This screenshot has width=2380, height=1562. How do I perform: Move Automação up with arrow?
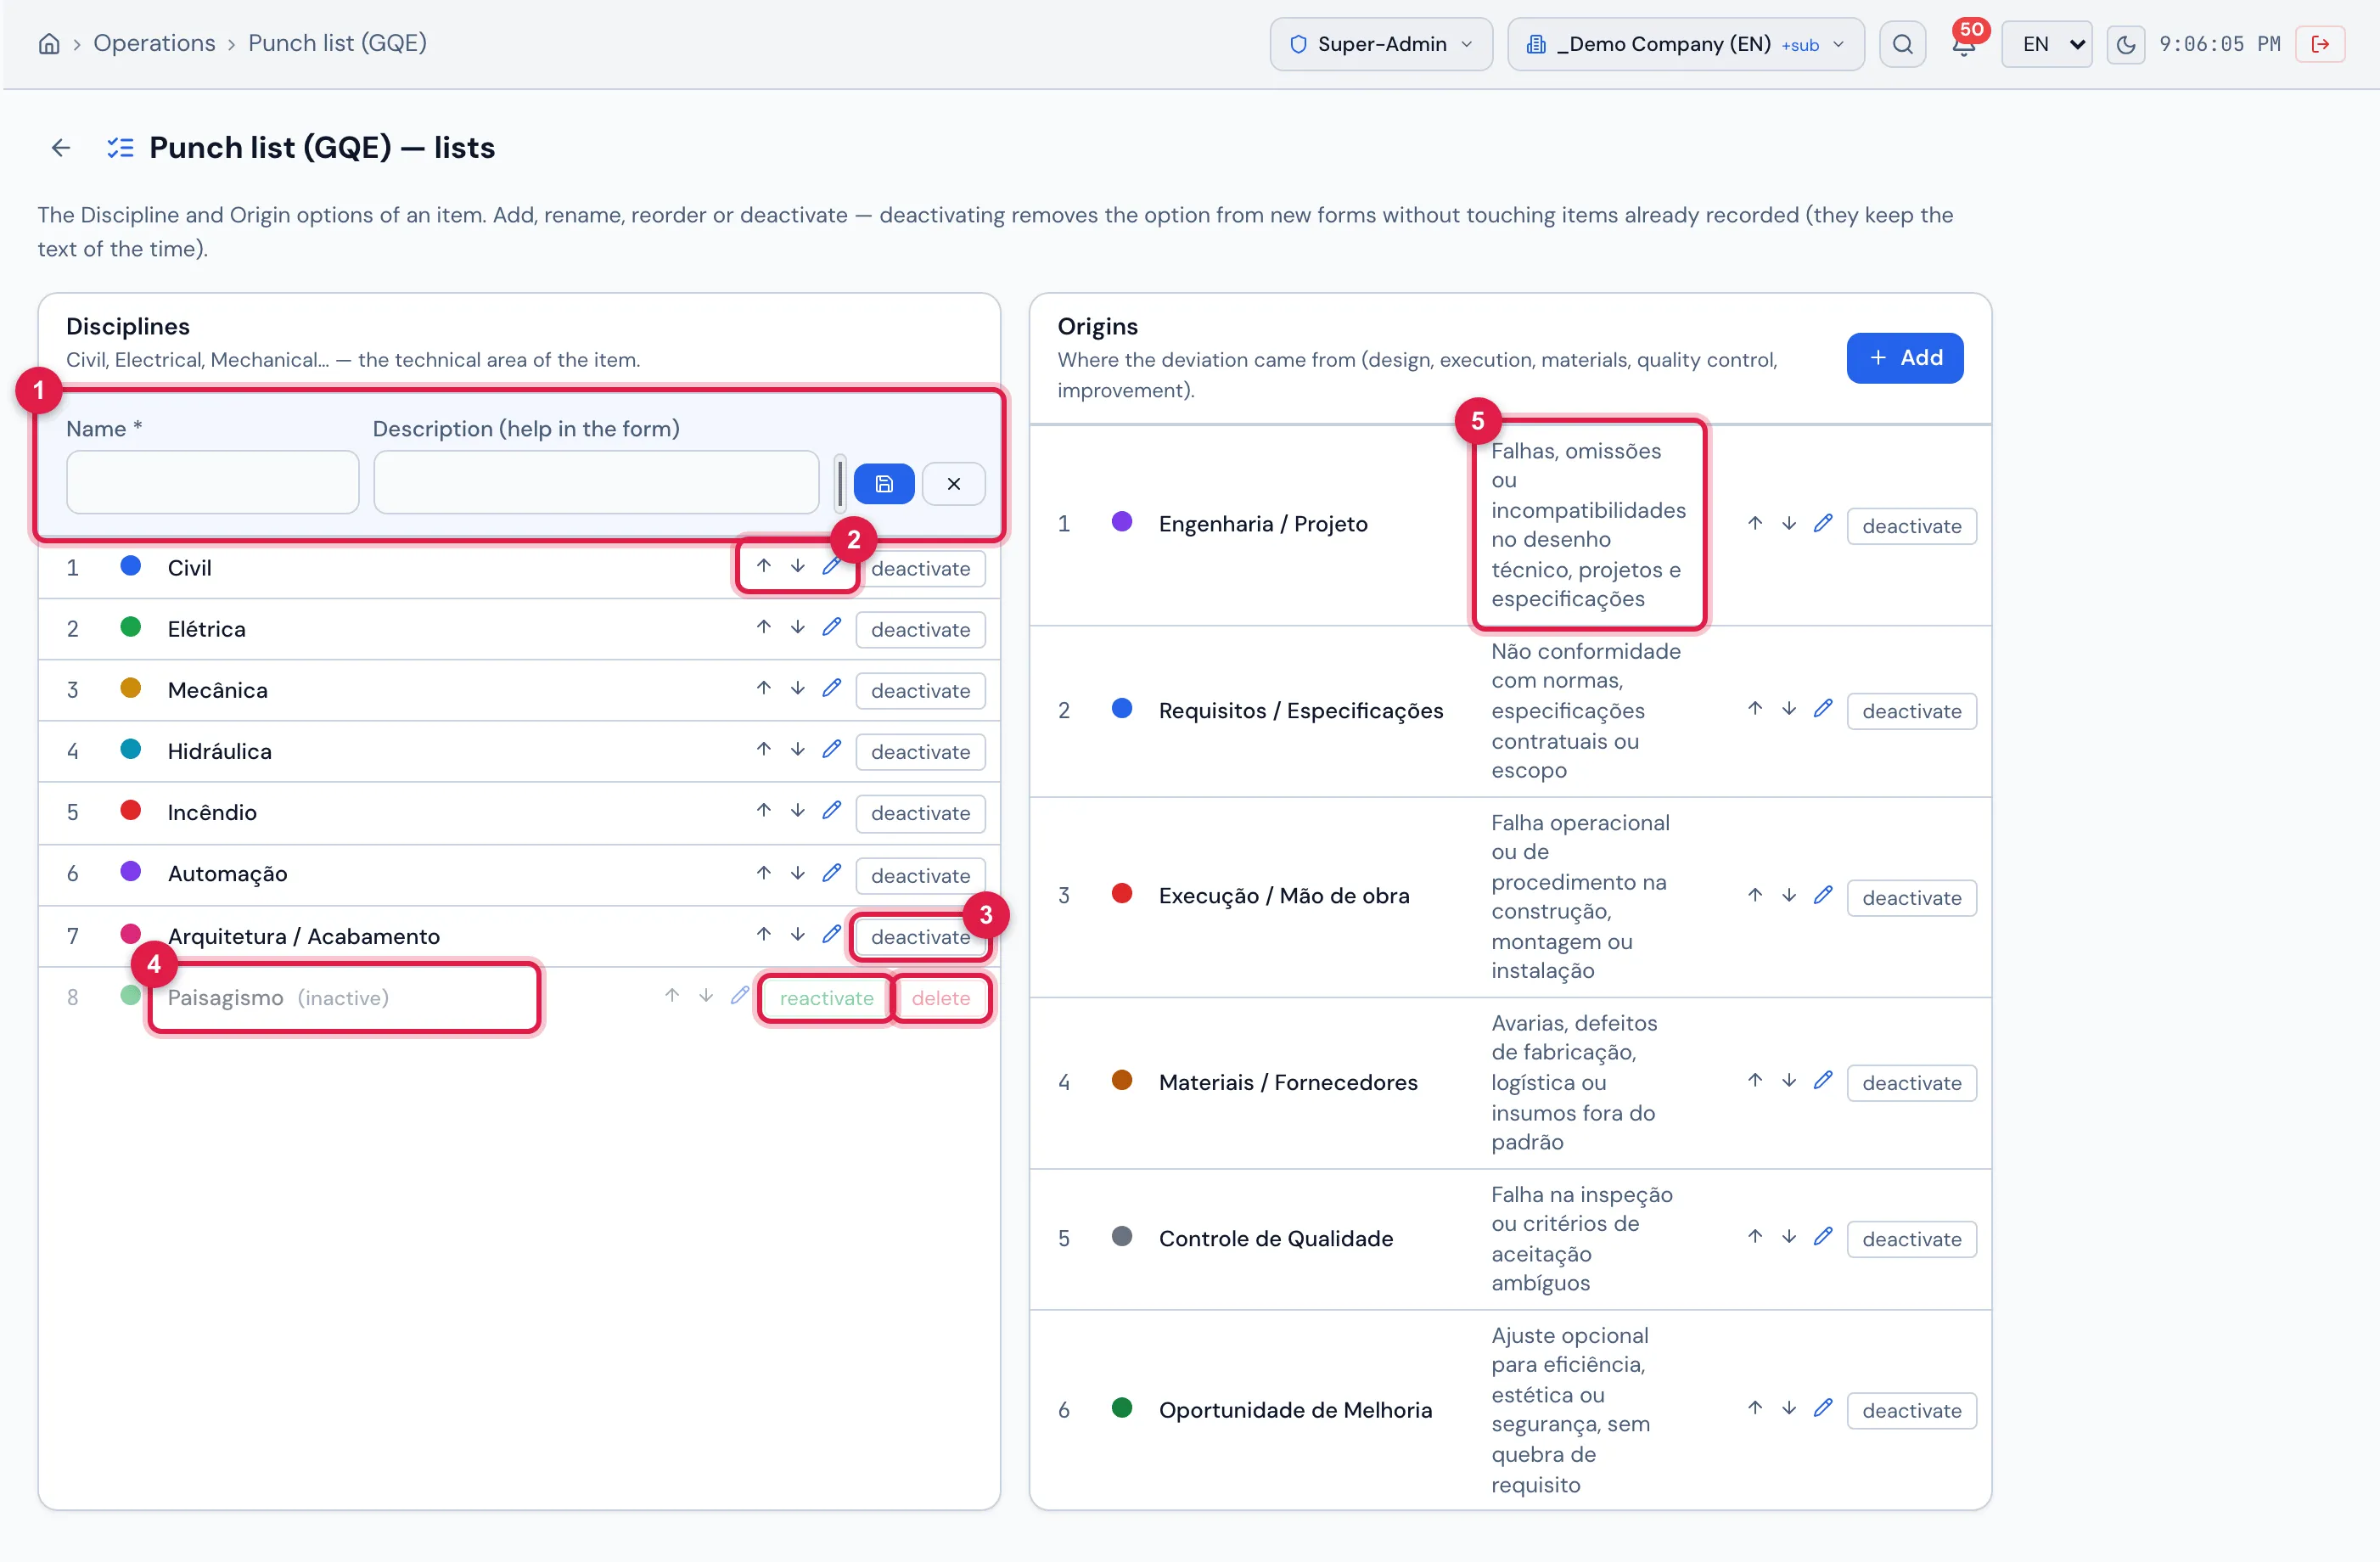click(x=764, y=872)
